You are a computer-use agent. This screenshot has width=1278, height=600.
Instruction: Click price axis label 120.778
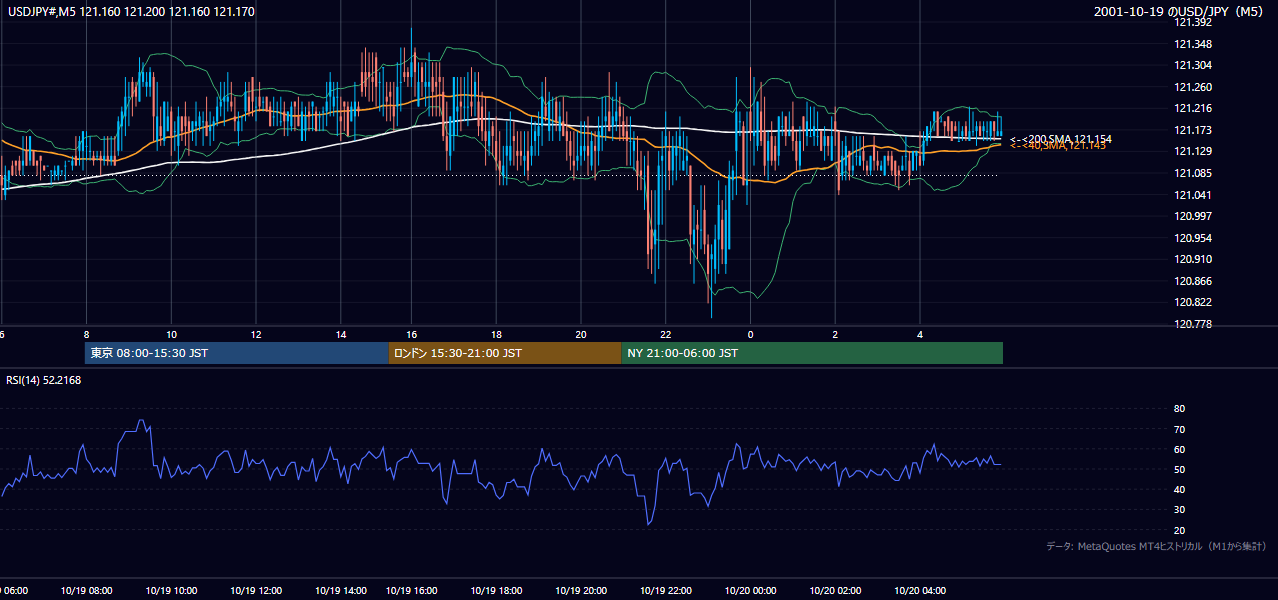coord(1193,324)
